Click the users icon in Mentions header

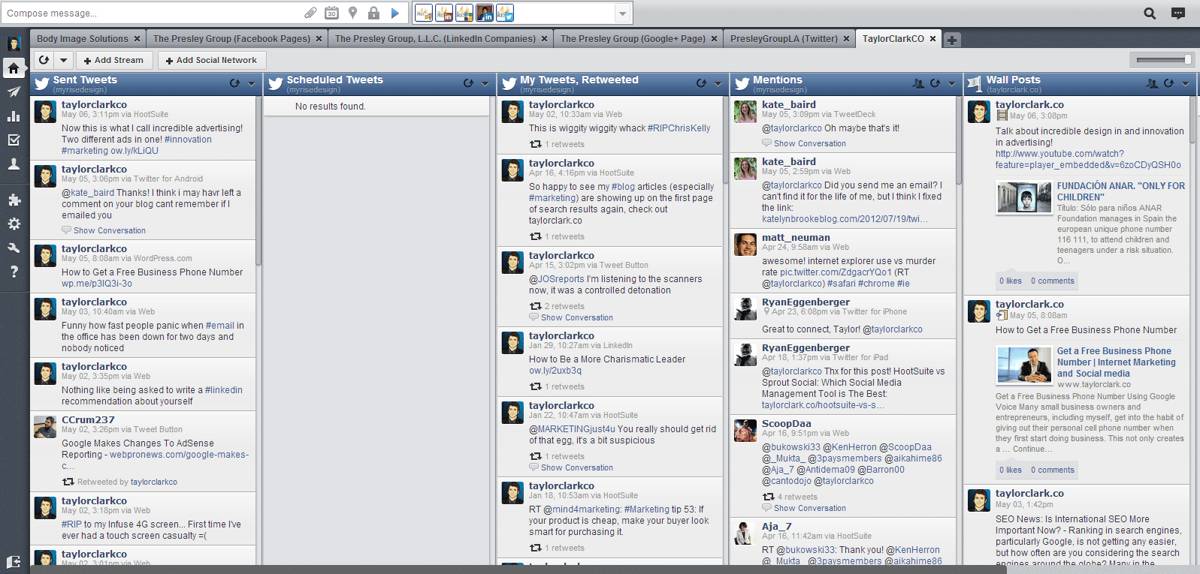918,84
